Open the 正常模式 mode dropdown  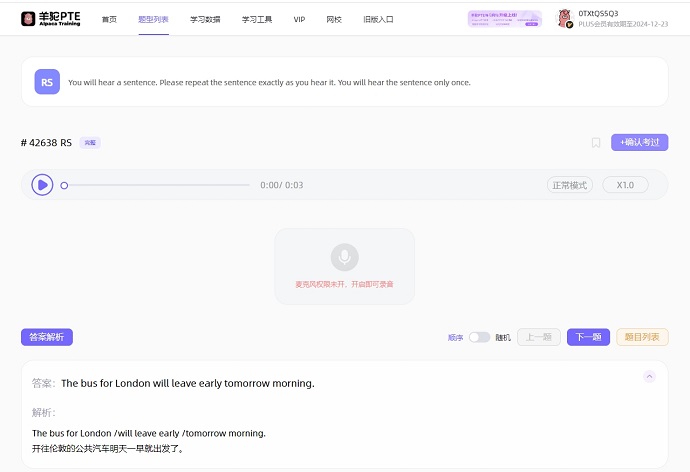click(570, 185)
